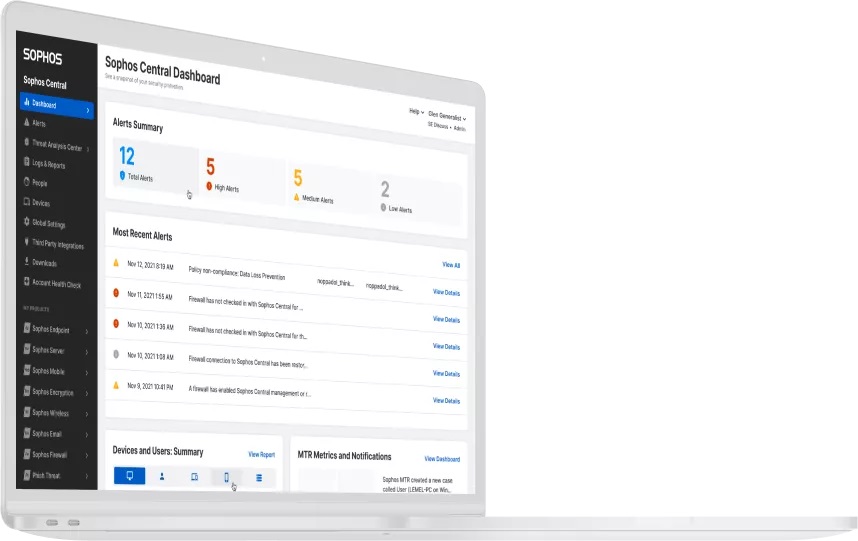858x541 pixels.
Task: Open Account Health Check
Action: pyautogui.click(x=56, y=285)
